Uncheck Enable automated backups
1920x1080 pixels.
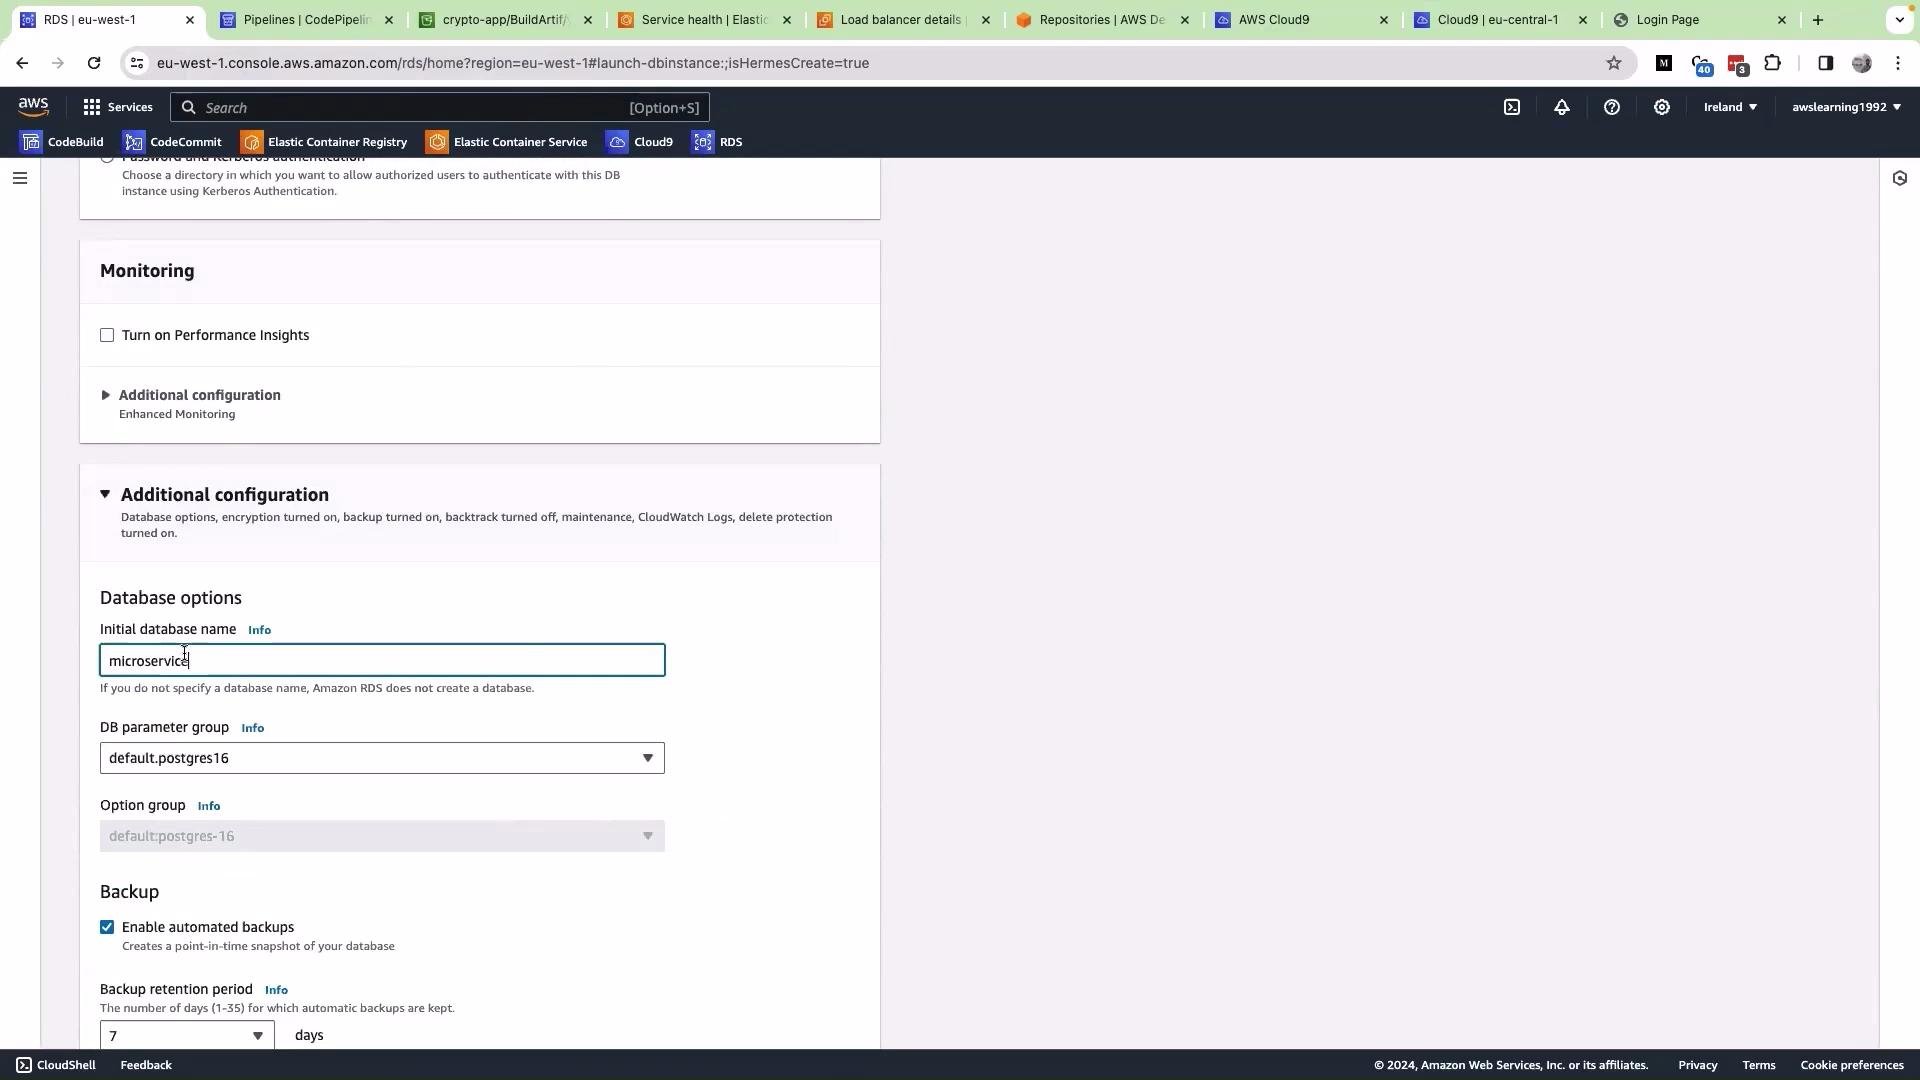pos(107,927)
